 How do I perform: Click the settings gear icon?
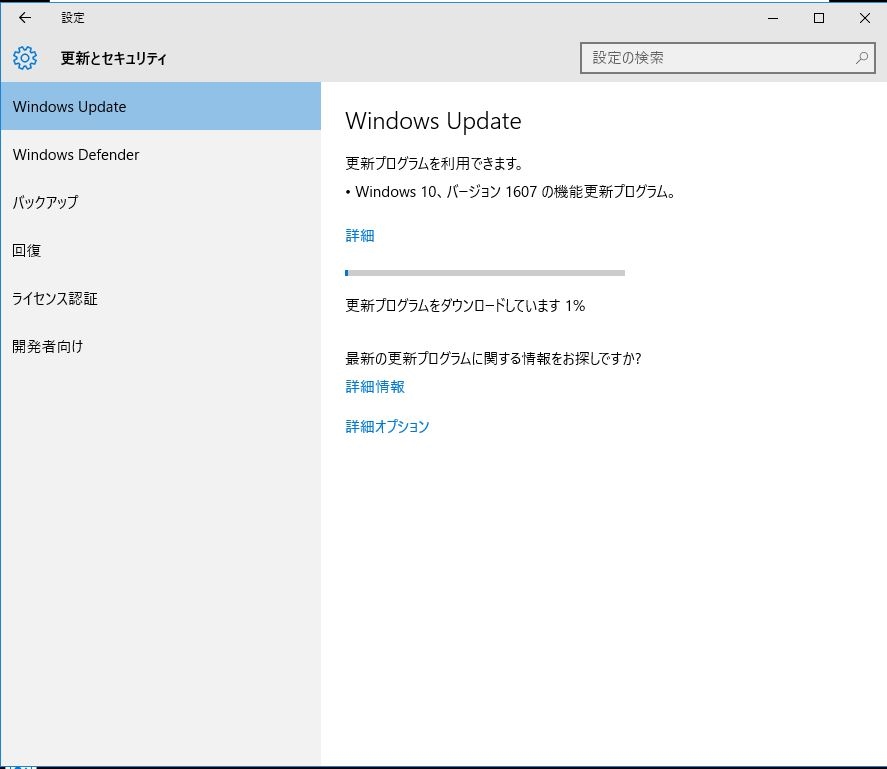coord(25,58)
